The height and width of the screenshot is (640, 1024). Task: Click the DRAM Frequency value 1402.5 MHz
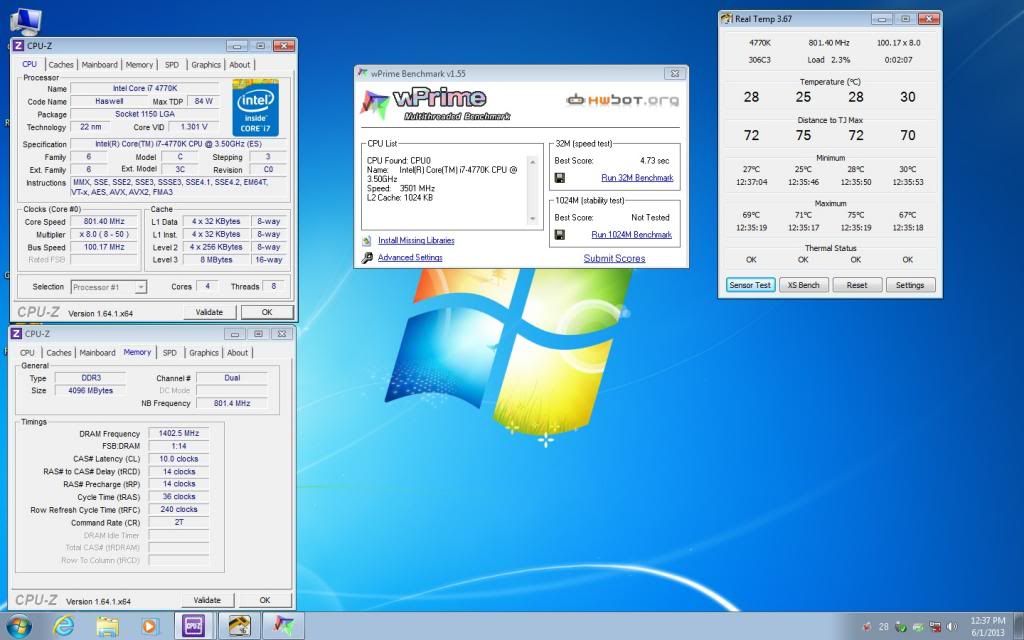179,433
